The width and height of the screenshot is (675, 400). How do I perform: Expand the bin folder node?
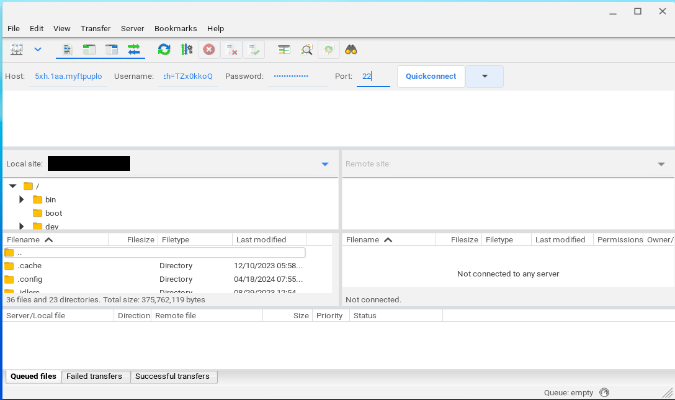pyautogui.click(x=21, y=199)
